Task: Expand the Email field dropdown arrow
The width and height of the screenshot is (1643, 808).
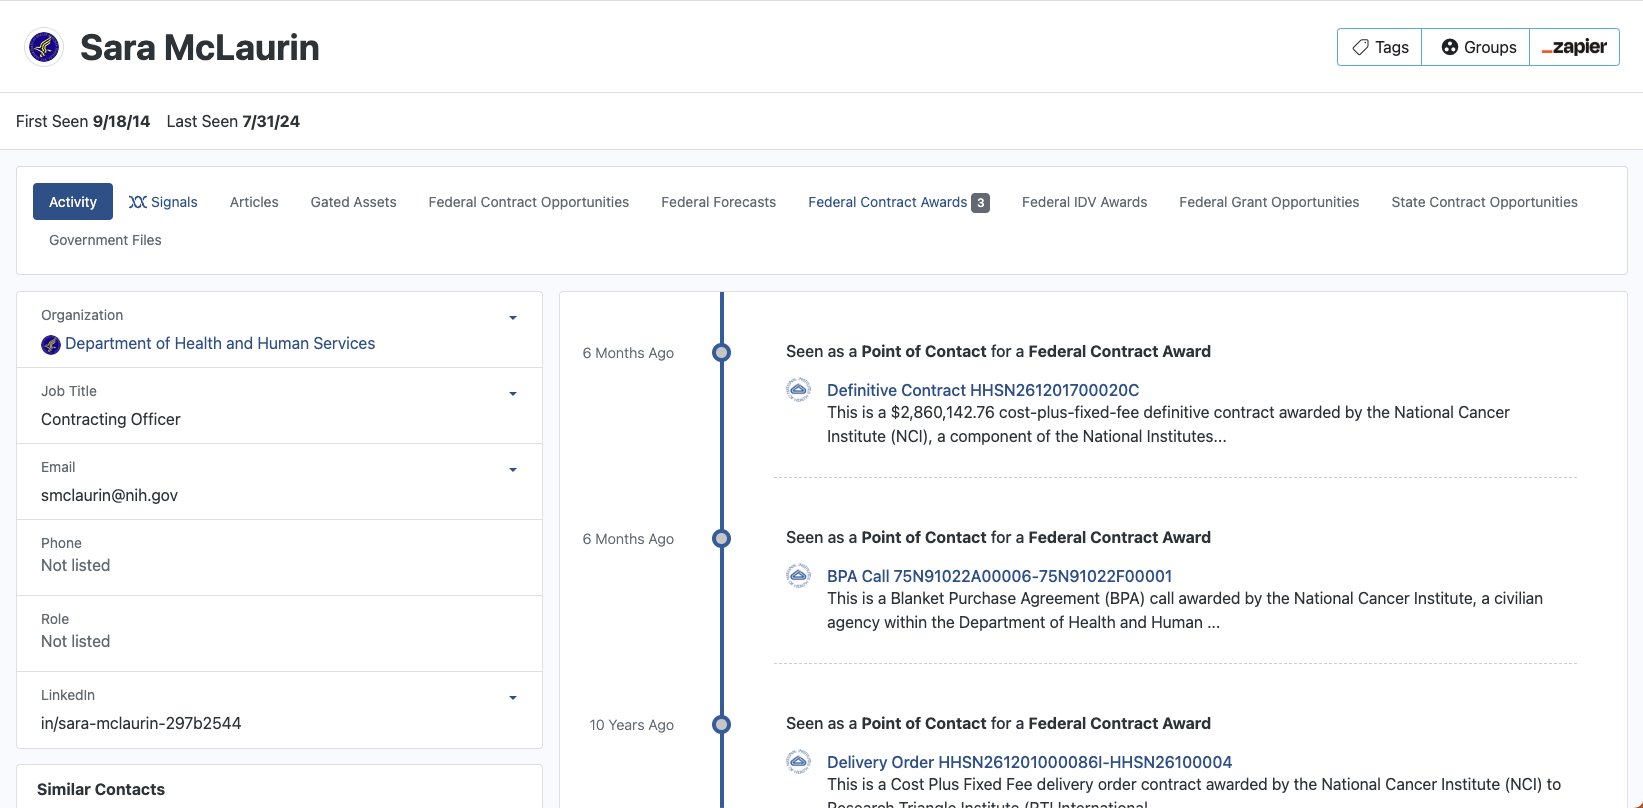Action: click(x=513, y=470)
